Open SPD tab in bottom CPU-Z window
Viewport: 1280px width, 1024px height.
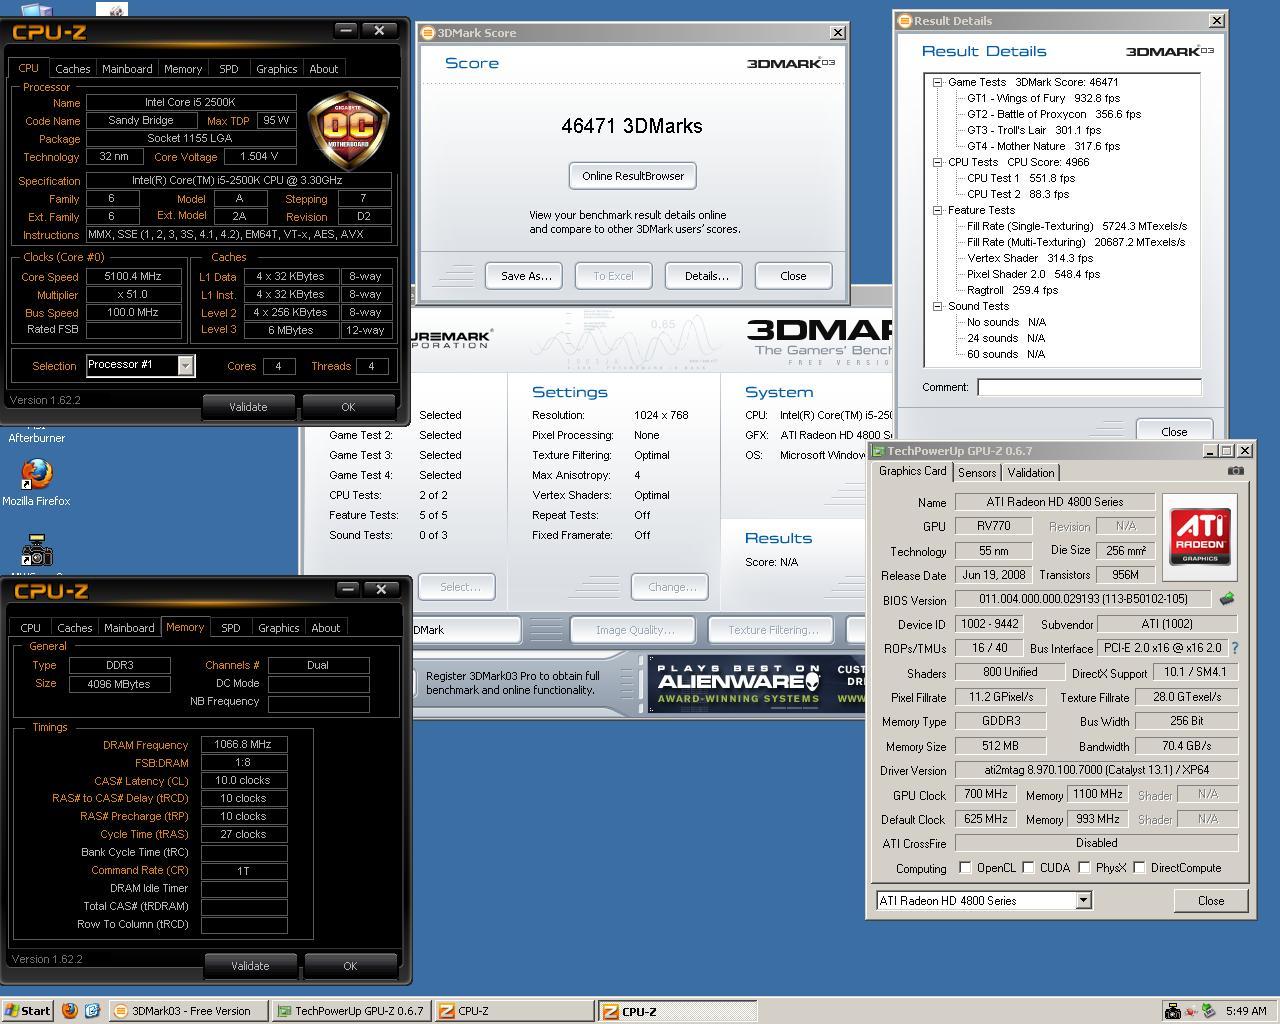coord(230,628)
